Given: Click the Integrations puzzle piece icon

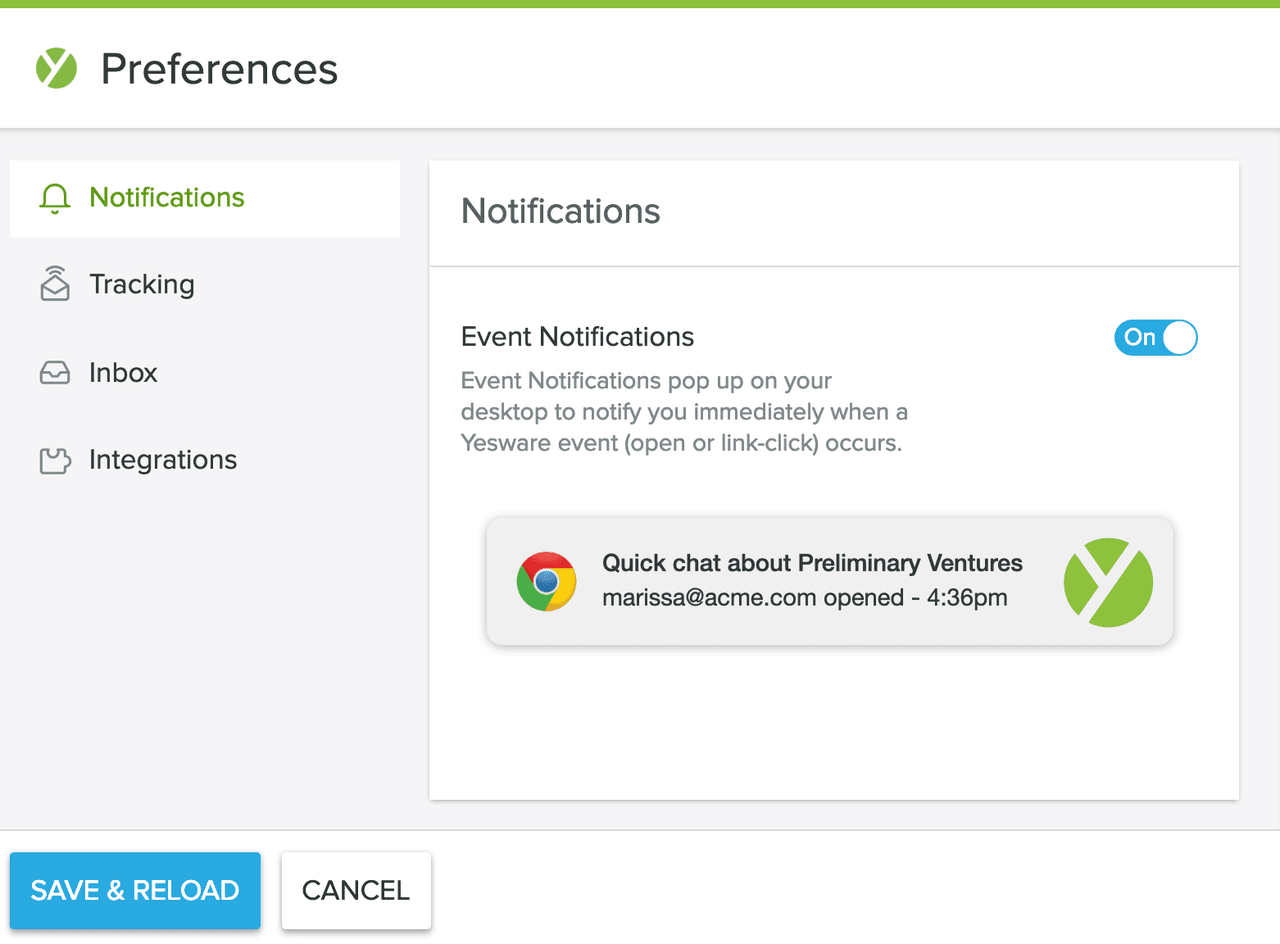Looking at the screenshot, I should click(x=55, y=461).
